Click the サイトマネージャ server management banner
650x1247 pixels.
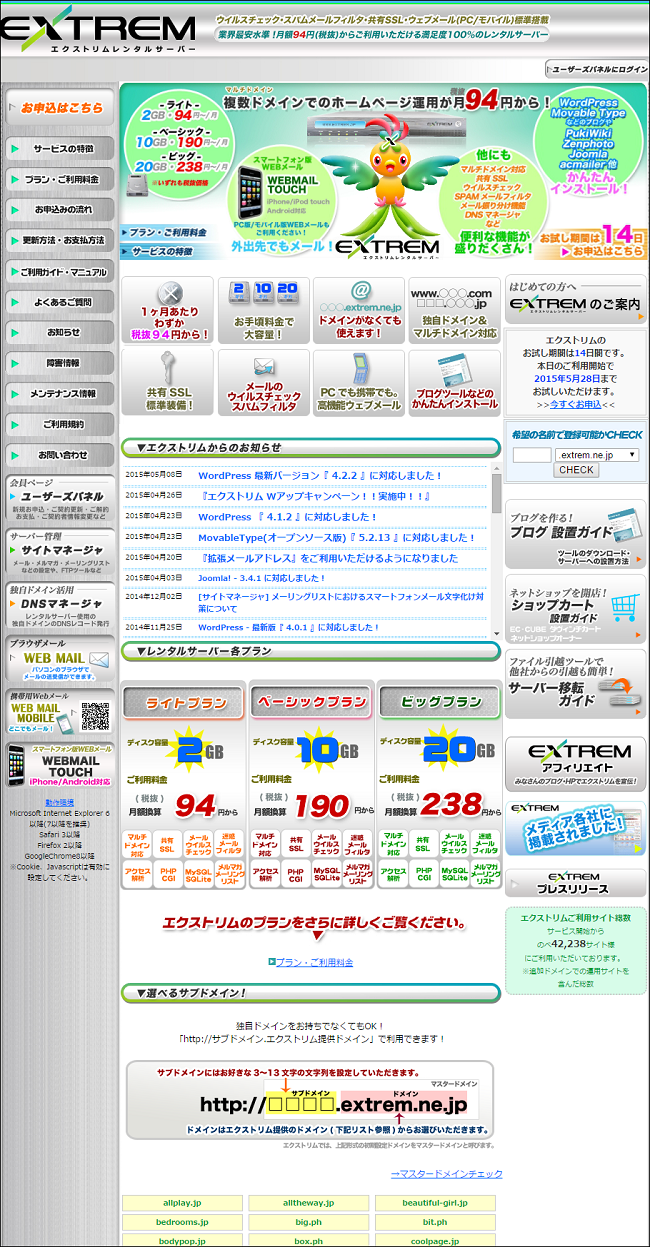click(60, 553)
